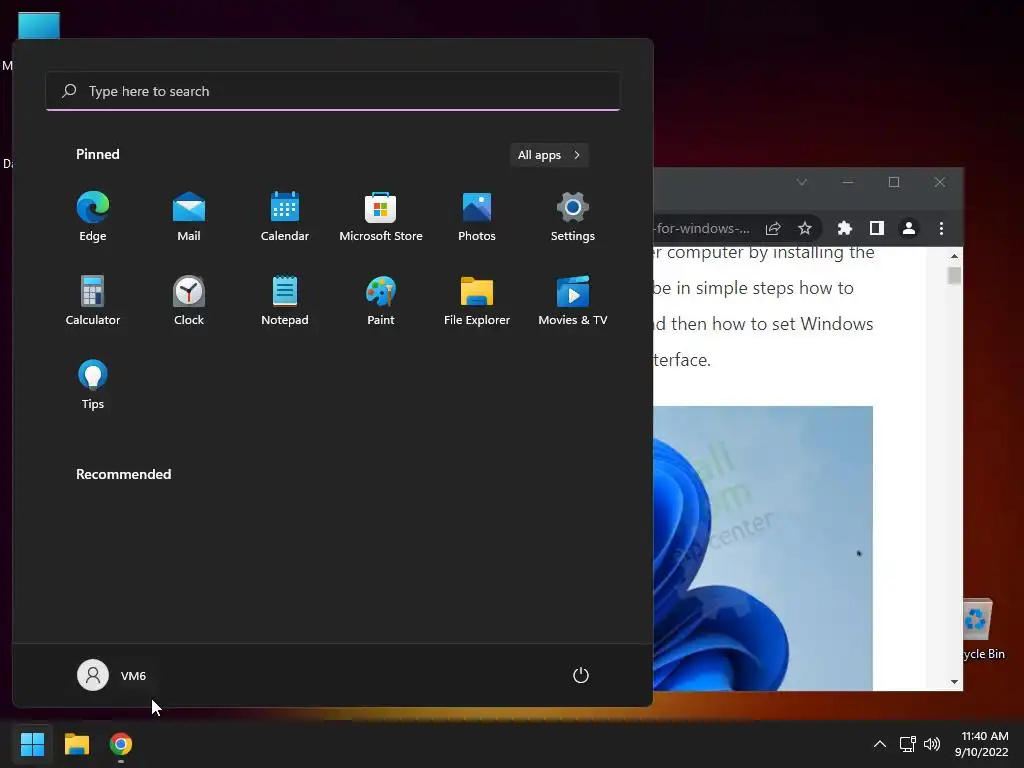This screenshot has height=768, width=1024.
Task: Minimize the Chrome window
Action: [848, 182]
